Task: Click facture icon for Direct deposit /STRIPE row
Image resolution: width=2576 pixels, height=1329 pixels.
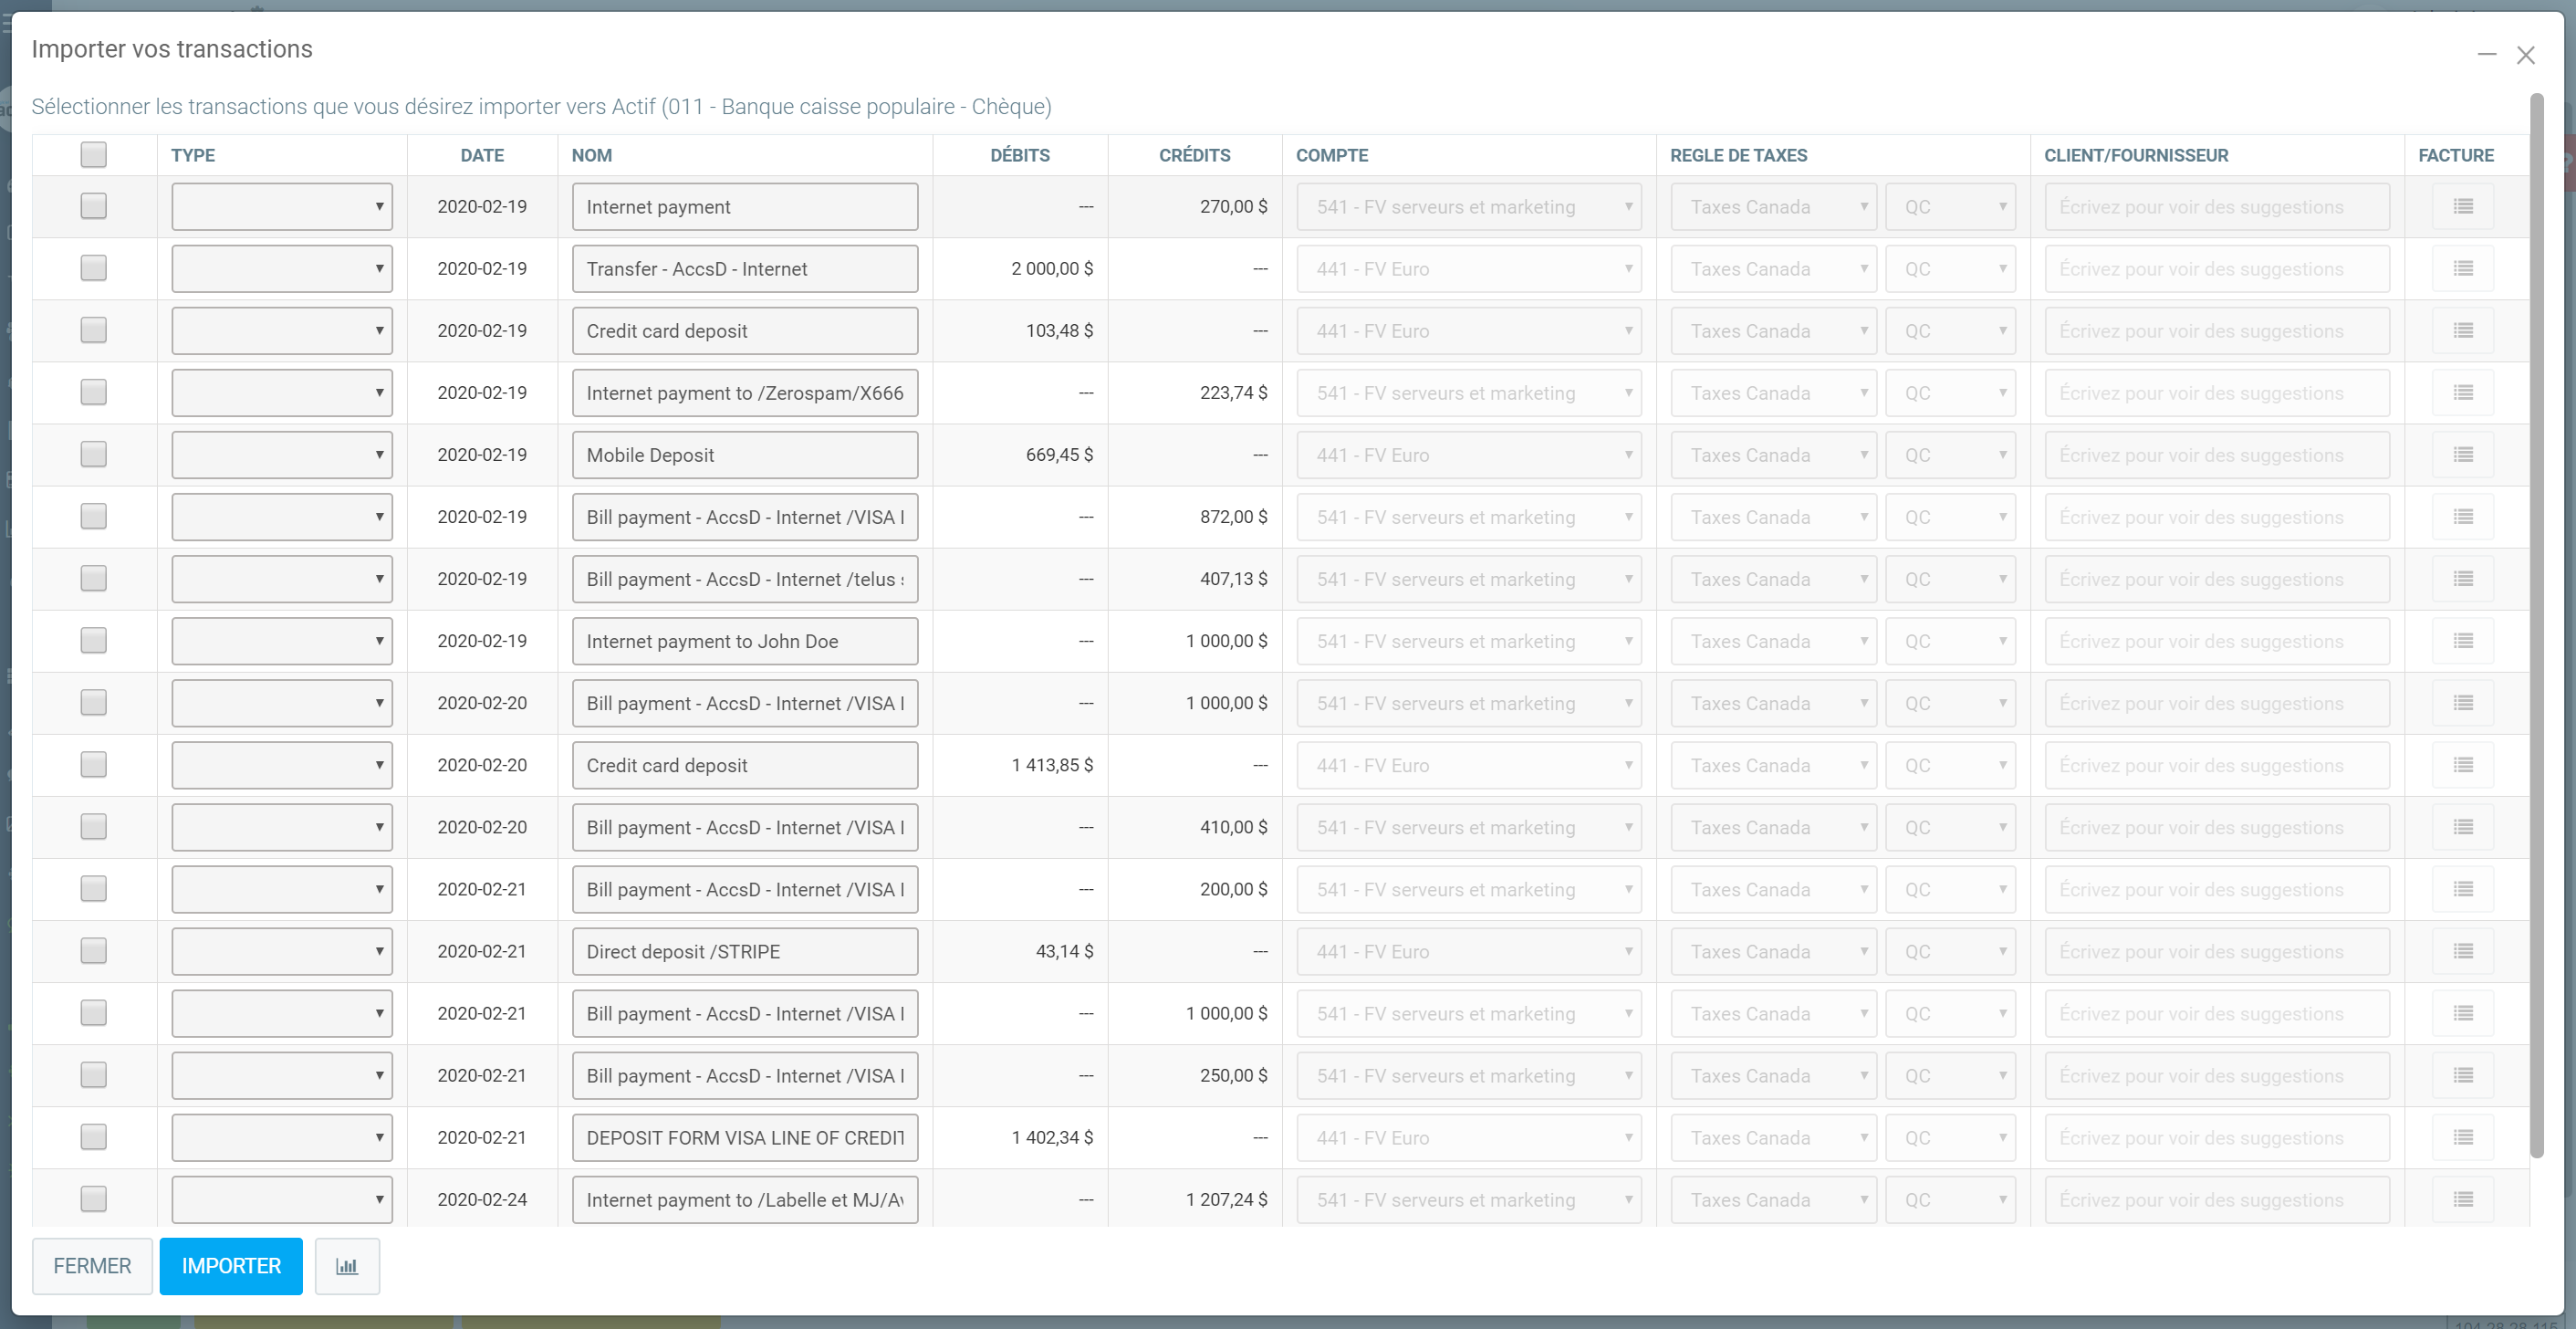Action: coord(2462,951)
